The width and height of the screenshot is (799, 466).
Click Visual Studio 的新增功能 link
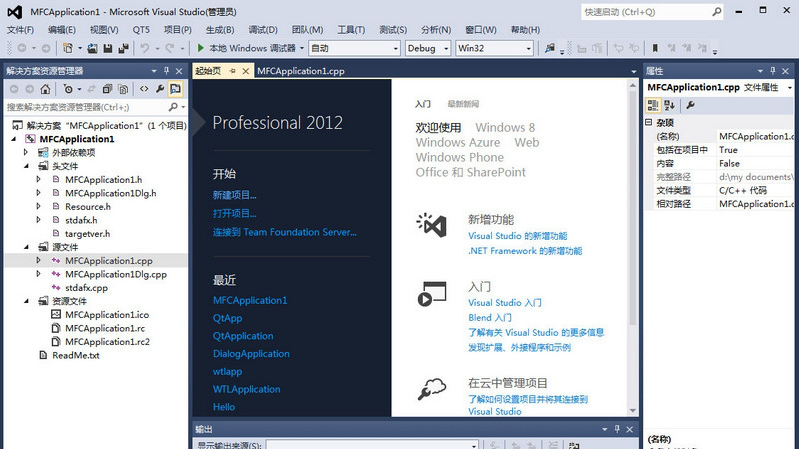(518, 236)
